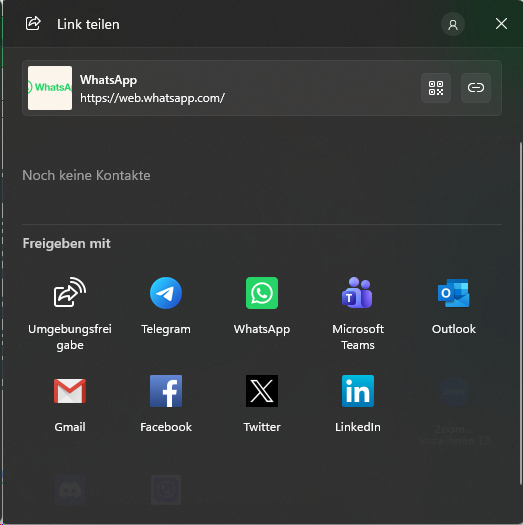Image resolution: width=523 pixels, height=525 pixels.
Task: Click the Link teilen title
Action: tap(88, 24)
